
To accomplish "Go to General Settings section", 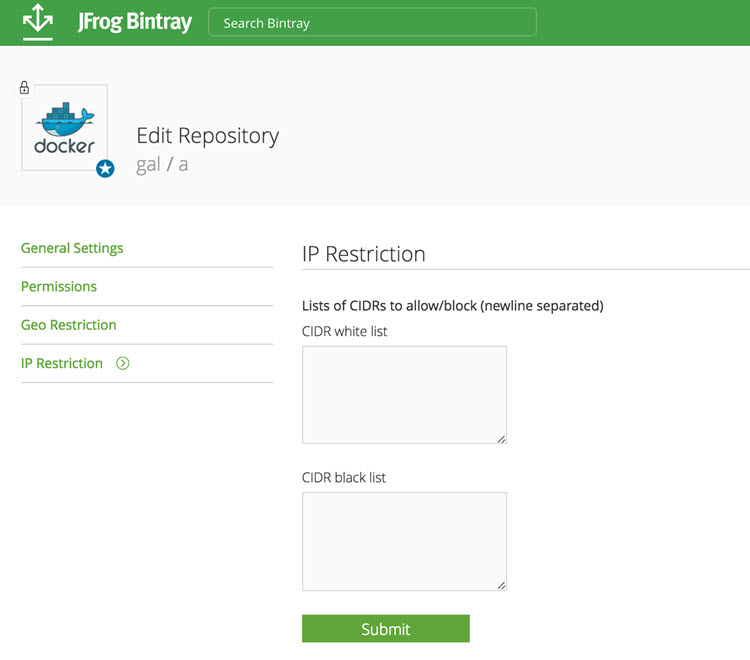I will 72,248.
